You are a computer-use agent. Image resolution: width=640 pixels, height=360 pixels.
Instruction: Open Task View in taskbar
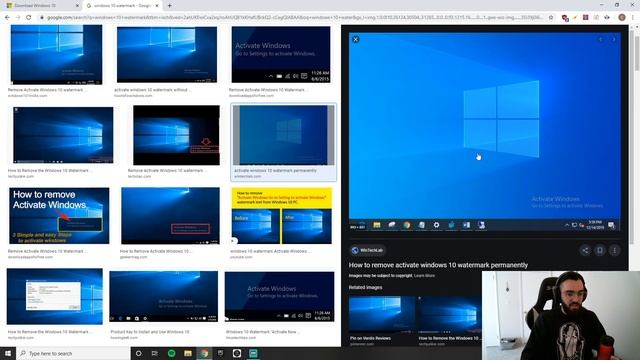pyautogui.click(x=155, y=353)
